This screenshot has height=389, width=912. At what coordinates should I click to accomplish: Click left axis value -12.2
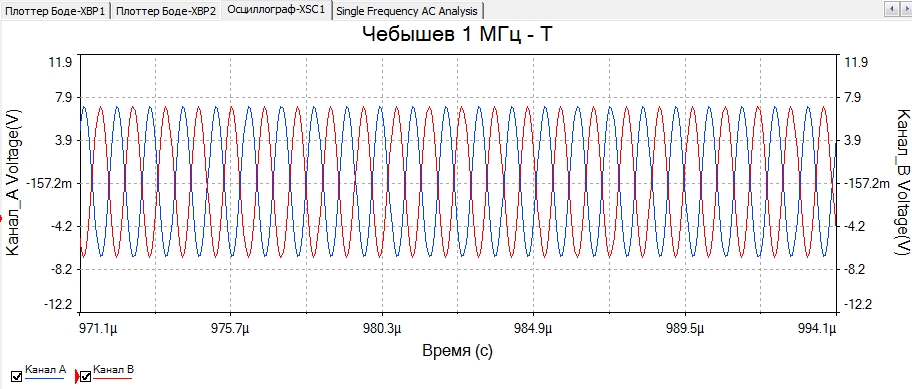[57, 304]
